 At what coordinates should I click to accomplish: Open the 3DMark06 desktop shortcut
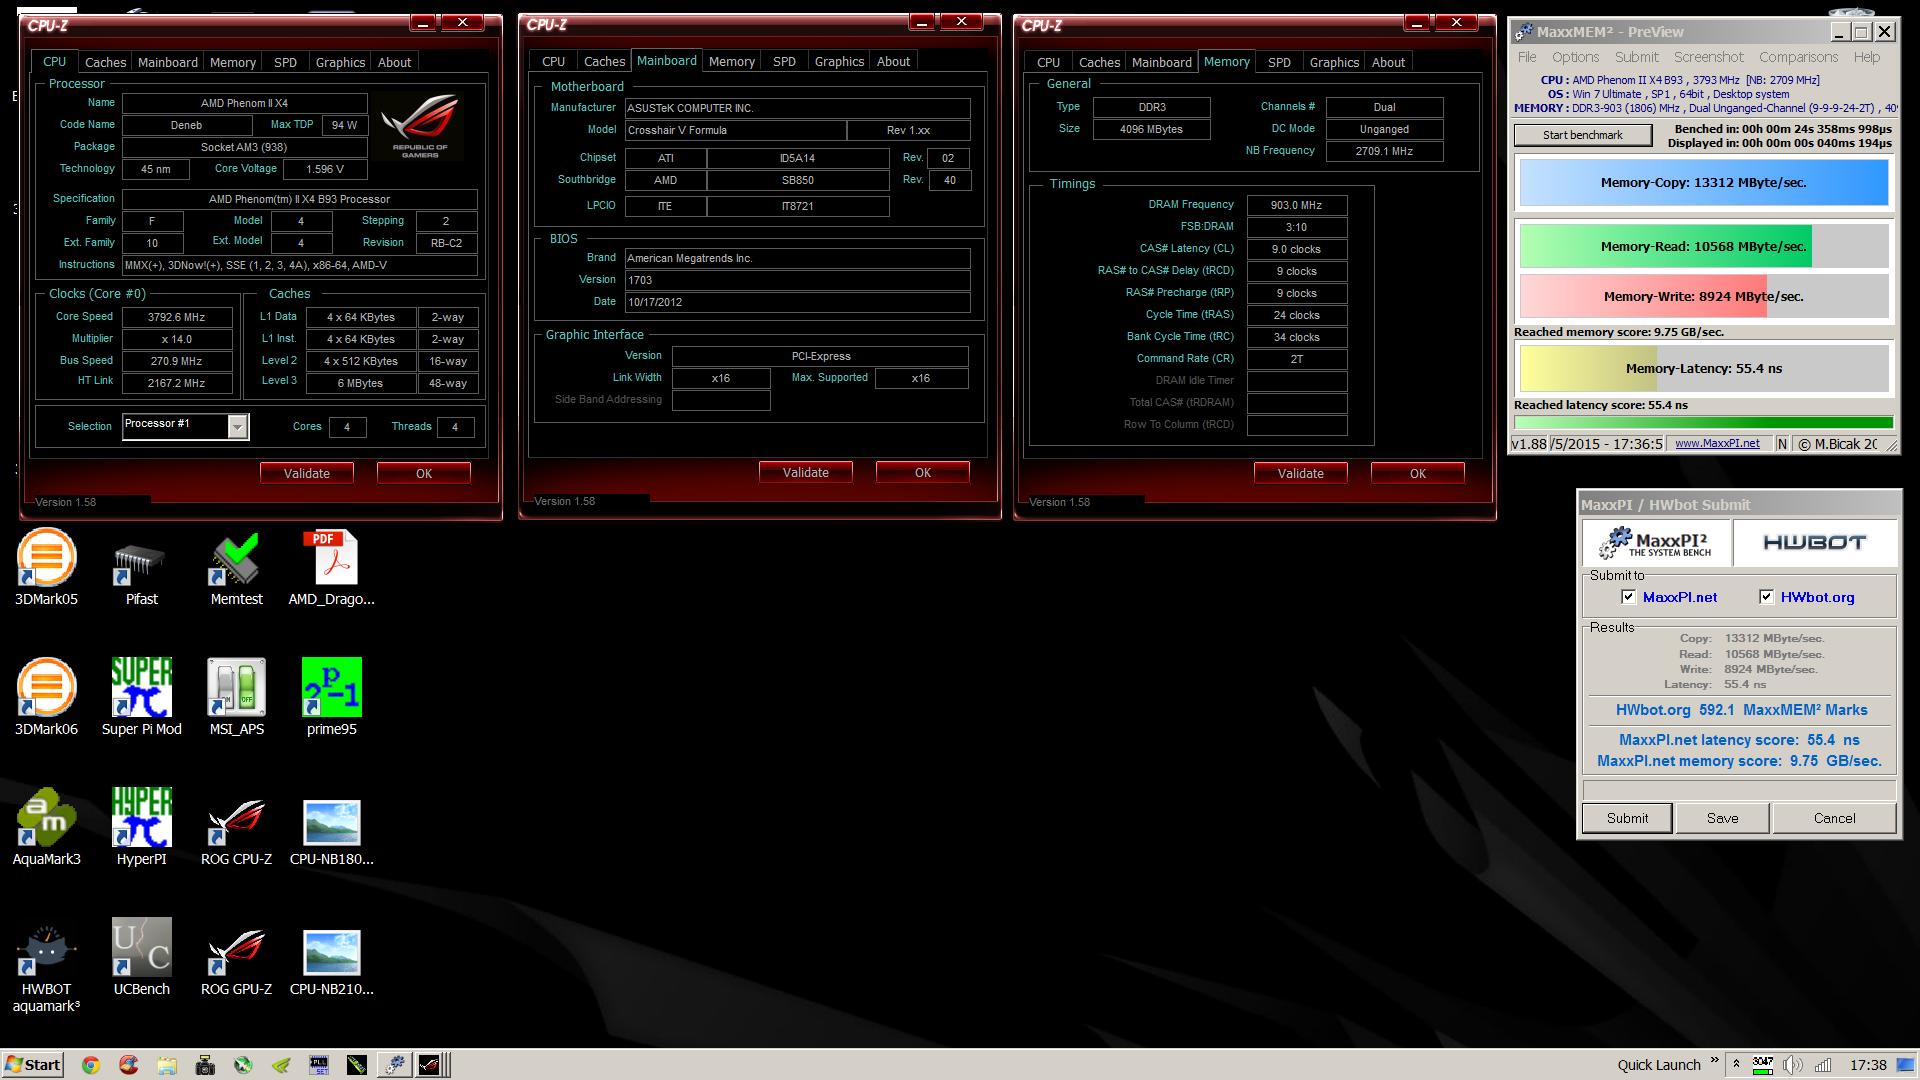click(46, 697)
